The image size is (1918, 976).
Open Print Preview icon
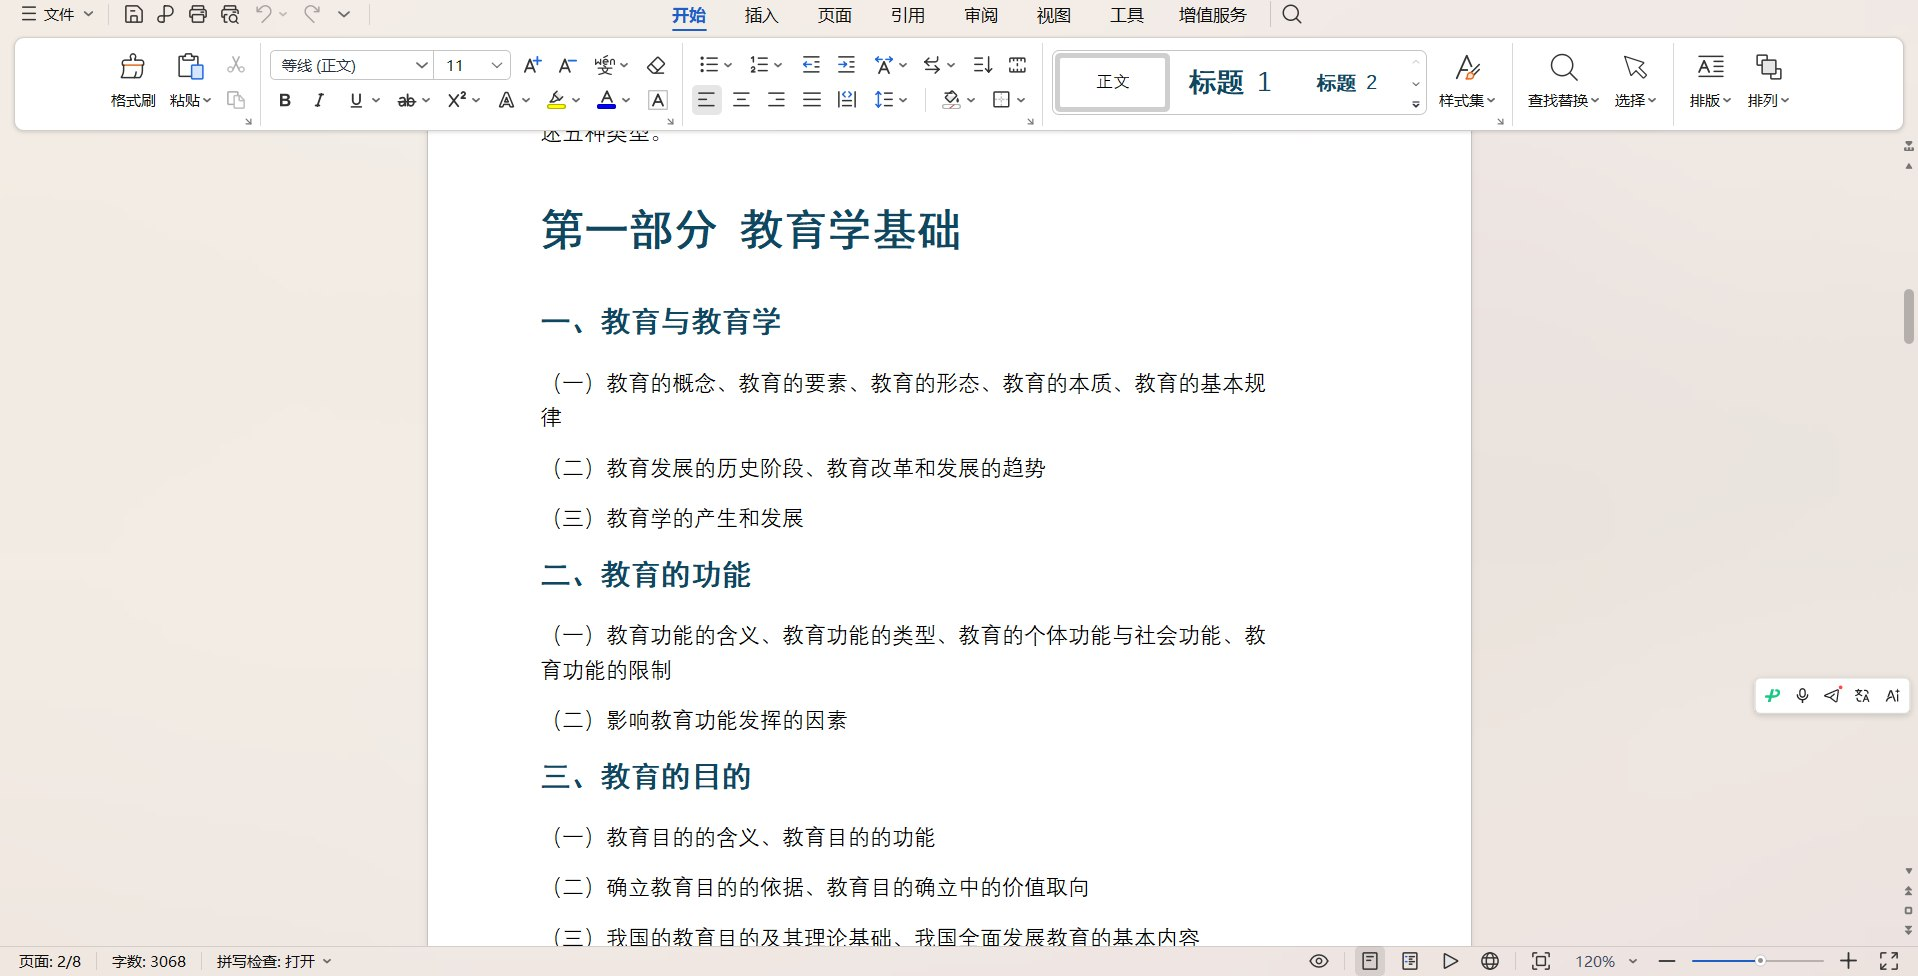(x=230, y=14)
